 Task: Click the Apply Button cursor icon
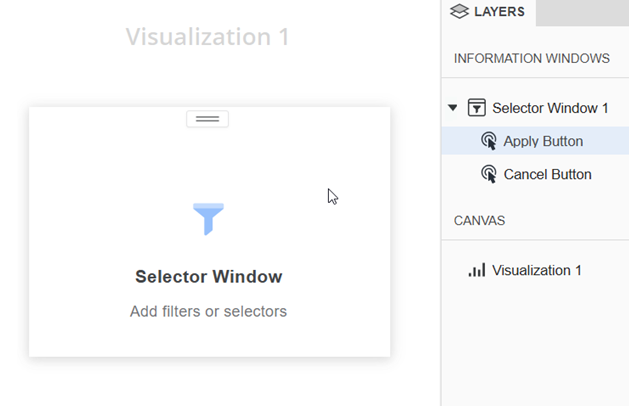[489, 141]
